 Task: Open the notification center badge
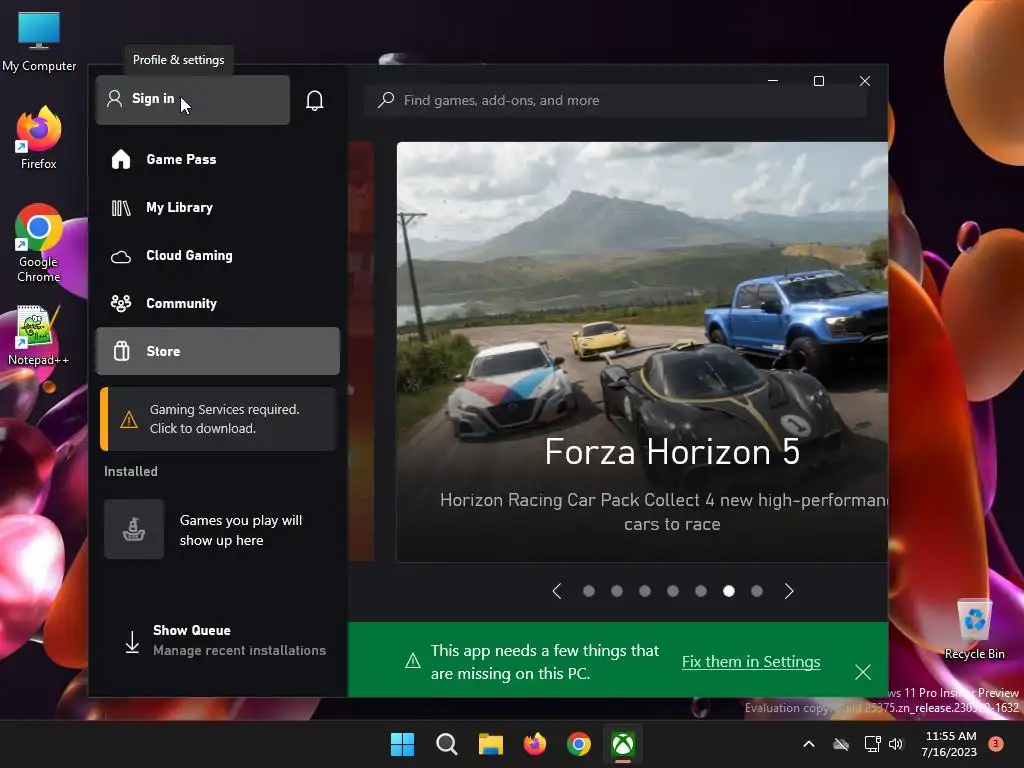coord(996,744)
